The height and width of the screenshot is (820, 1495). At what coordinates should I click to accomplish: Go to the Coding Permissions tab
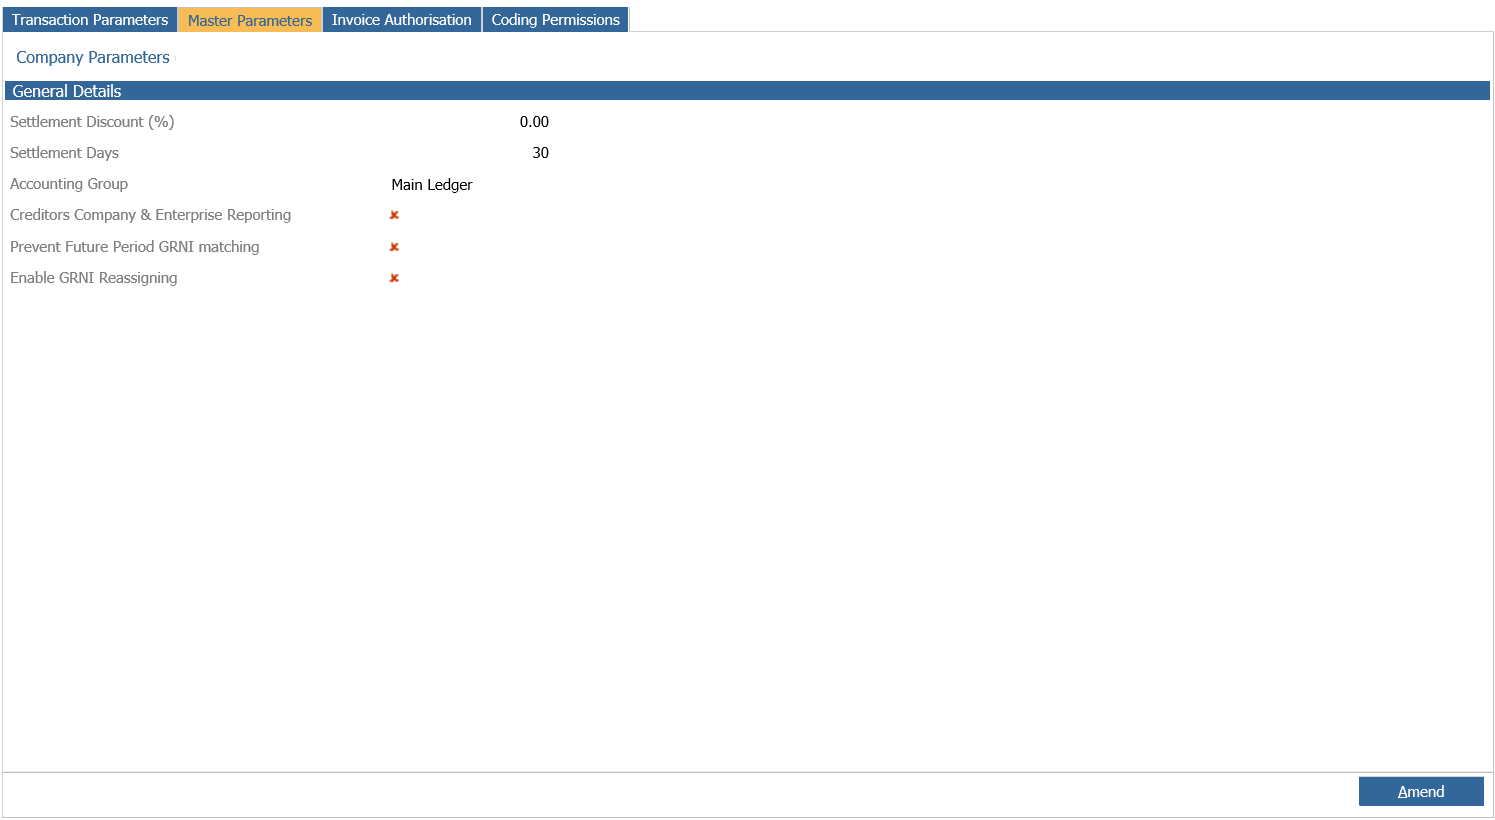(555, 20)
